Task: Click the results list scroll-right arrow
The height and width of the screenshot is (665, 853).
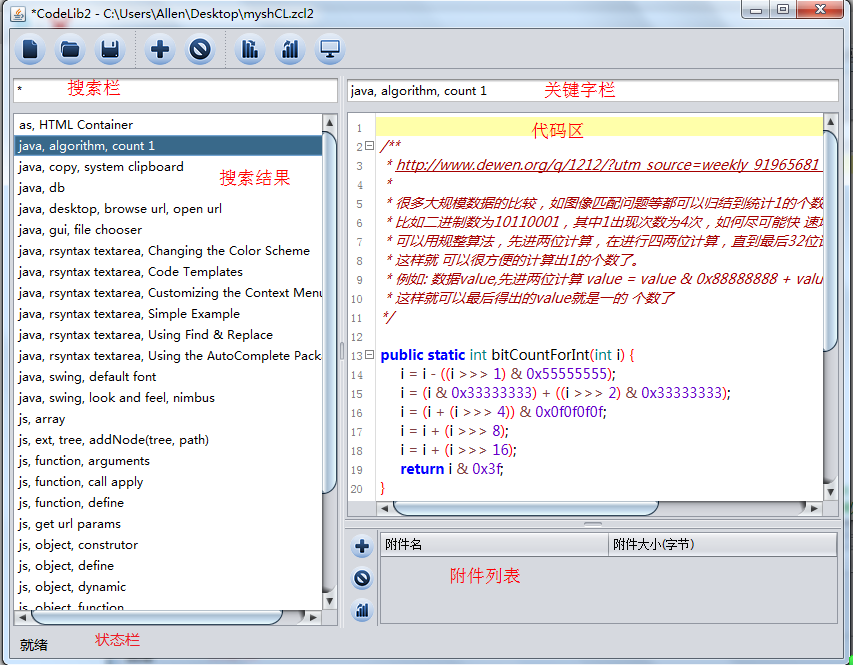Action: (x=313, y=617)
